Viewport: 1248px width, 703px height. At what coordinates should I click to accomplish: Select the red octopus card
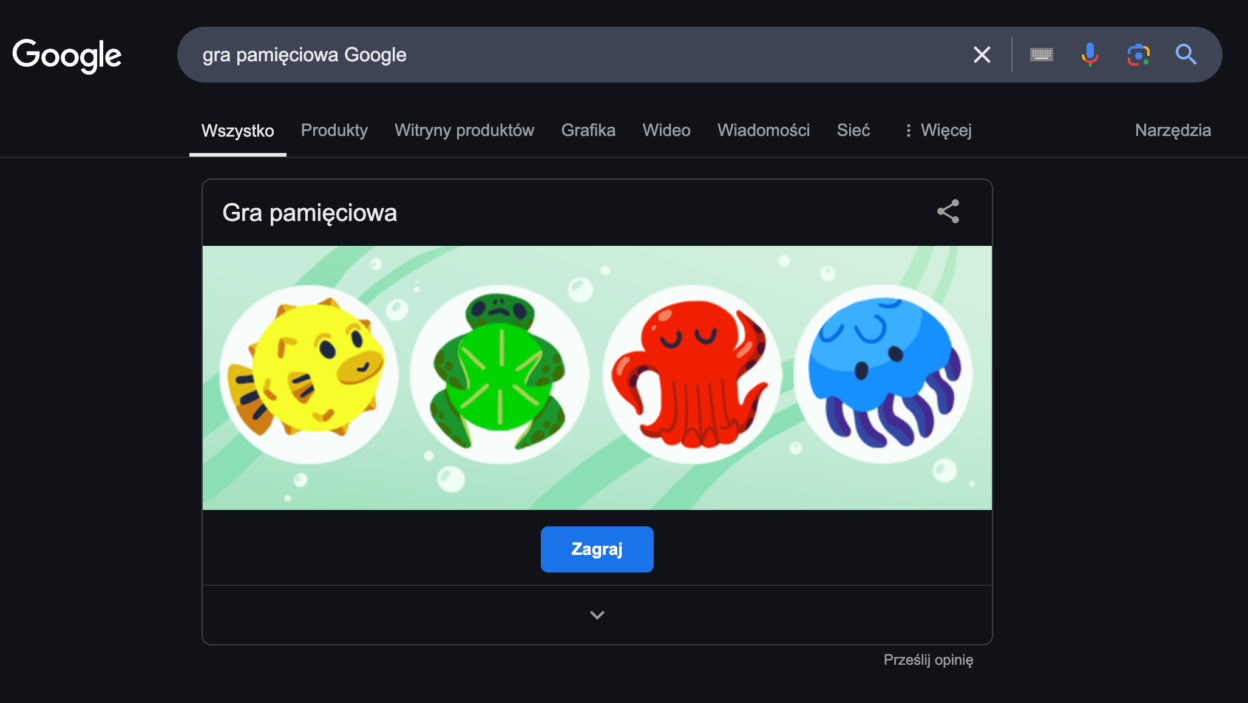tap(693, 375)
